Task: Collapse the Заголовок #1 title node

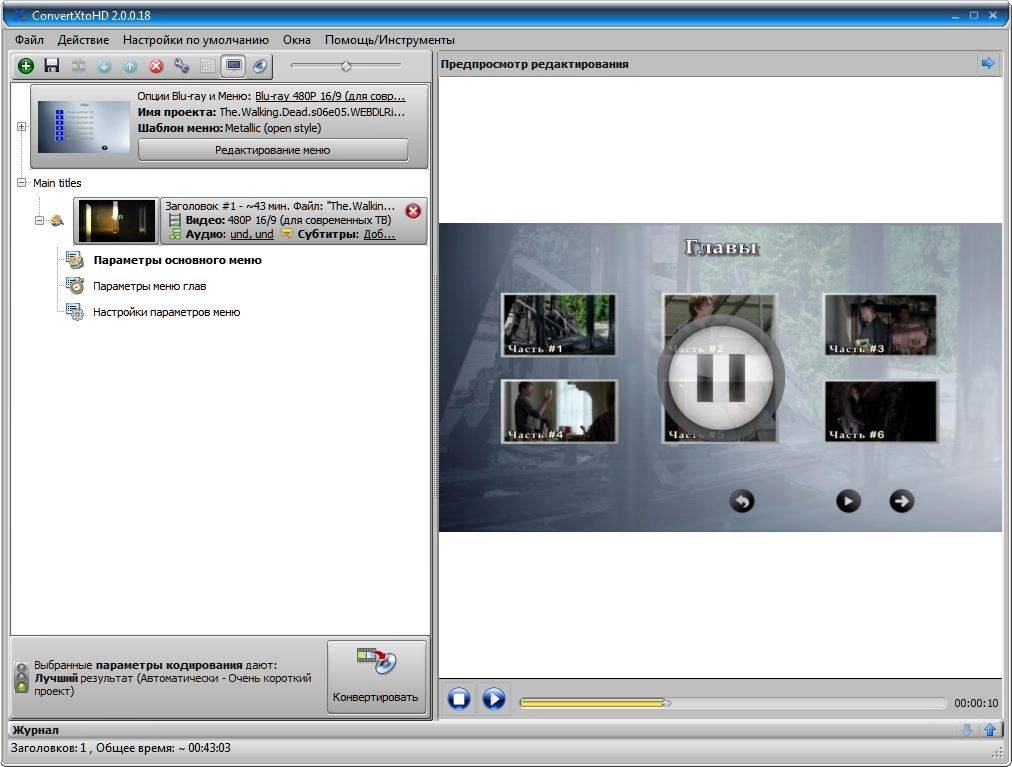Action: coord(39,221)
